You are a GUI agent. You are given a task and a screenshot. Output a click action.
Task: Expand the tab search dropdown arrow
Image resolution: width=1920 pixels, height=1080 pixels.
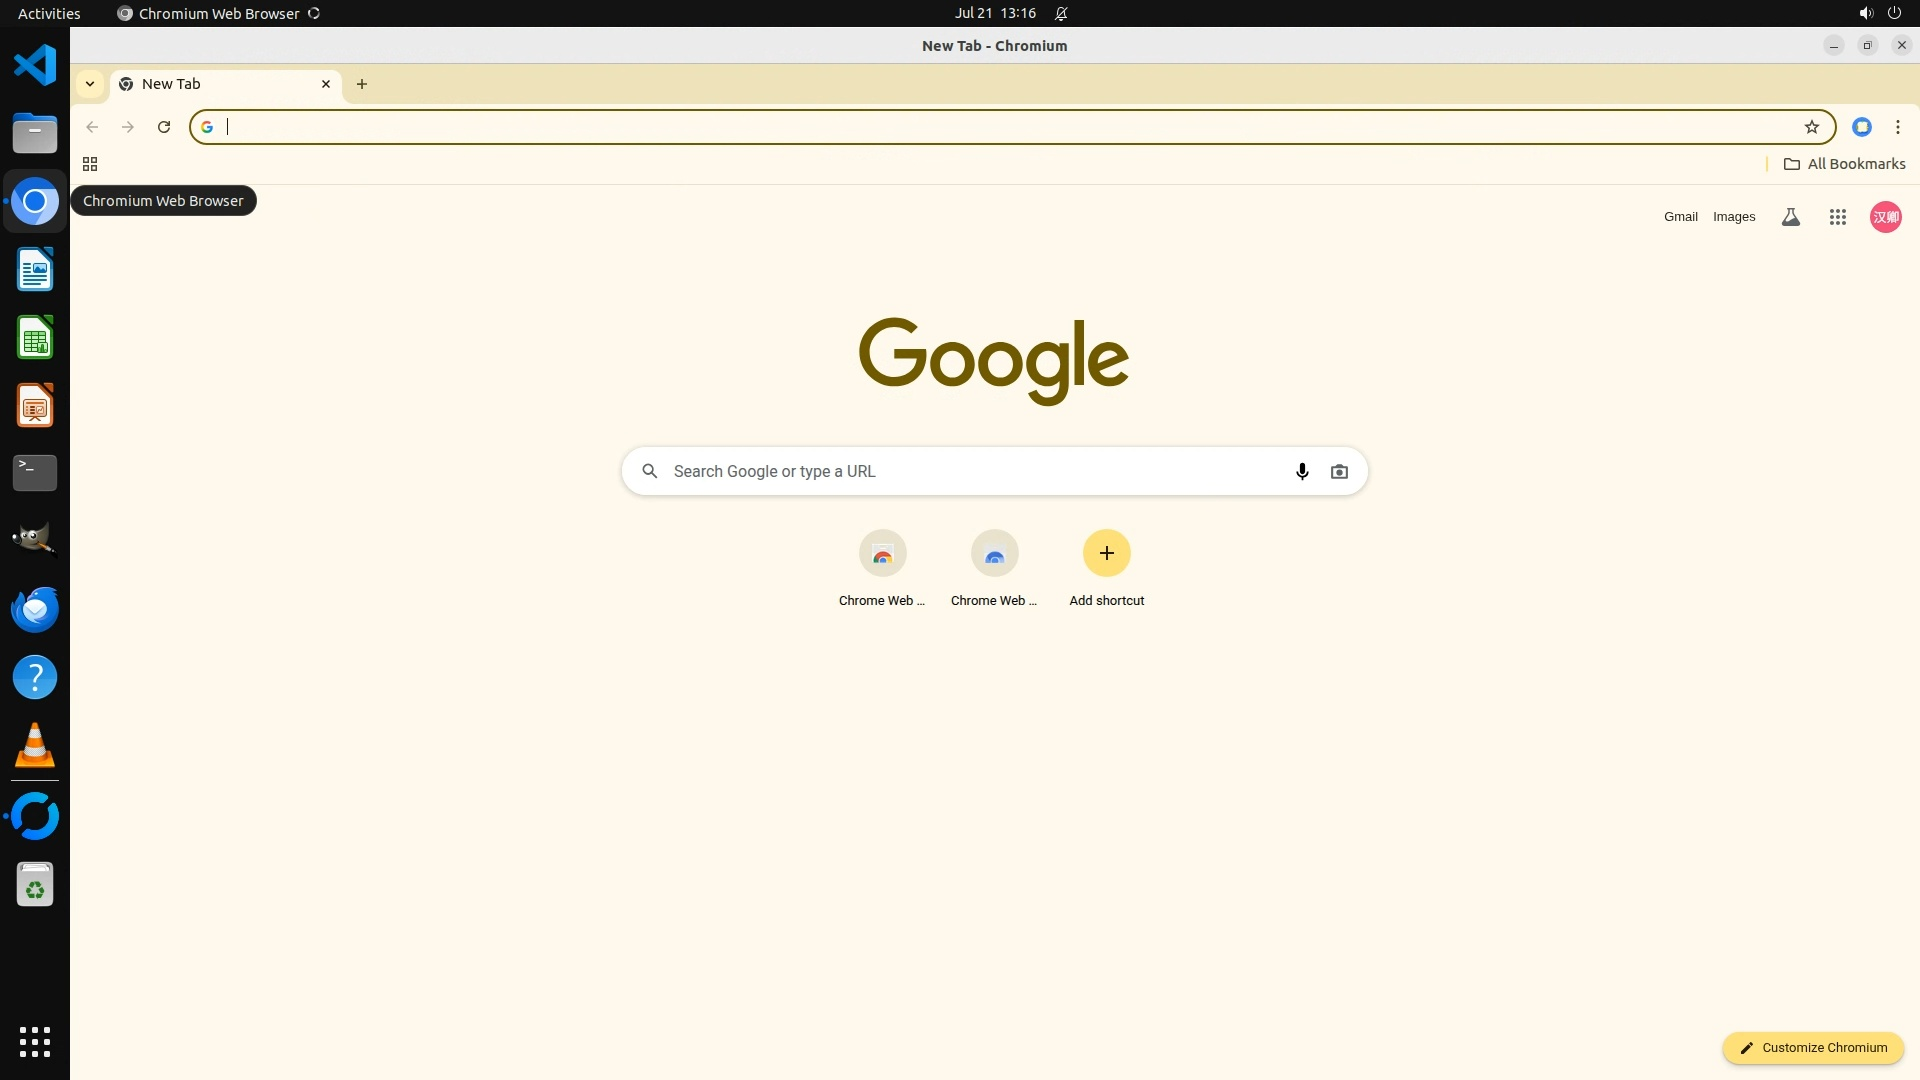pyautogui.click(x=90, y=84)
